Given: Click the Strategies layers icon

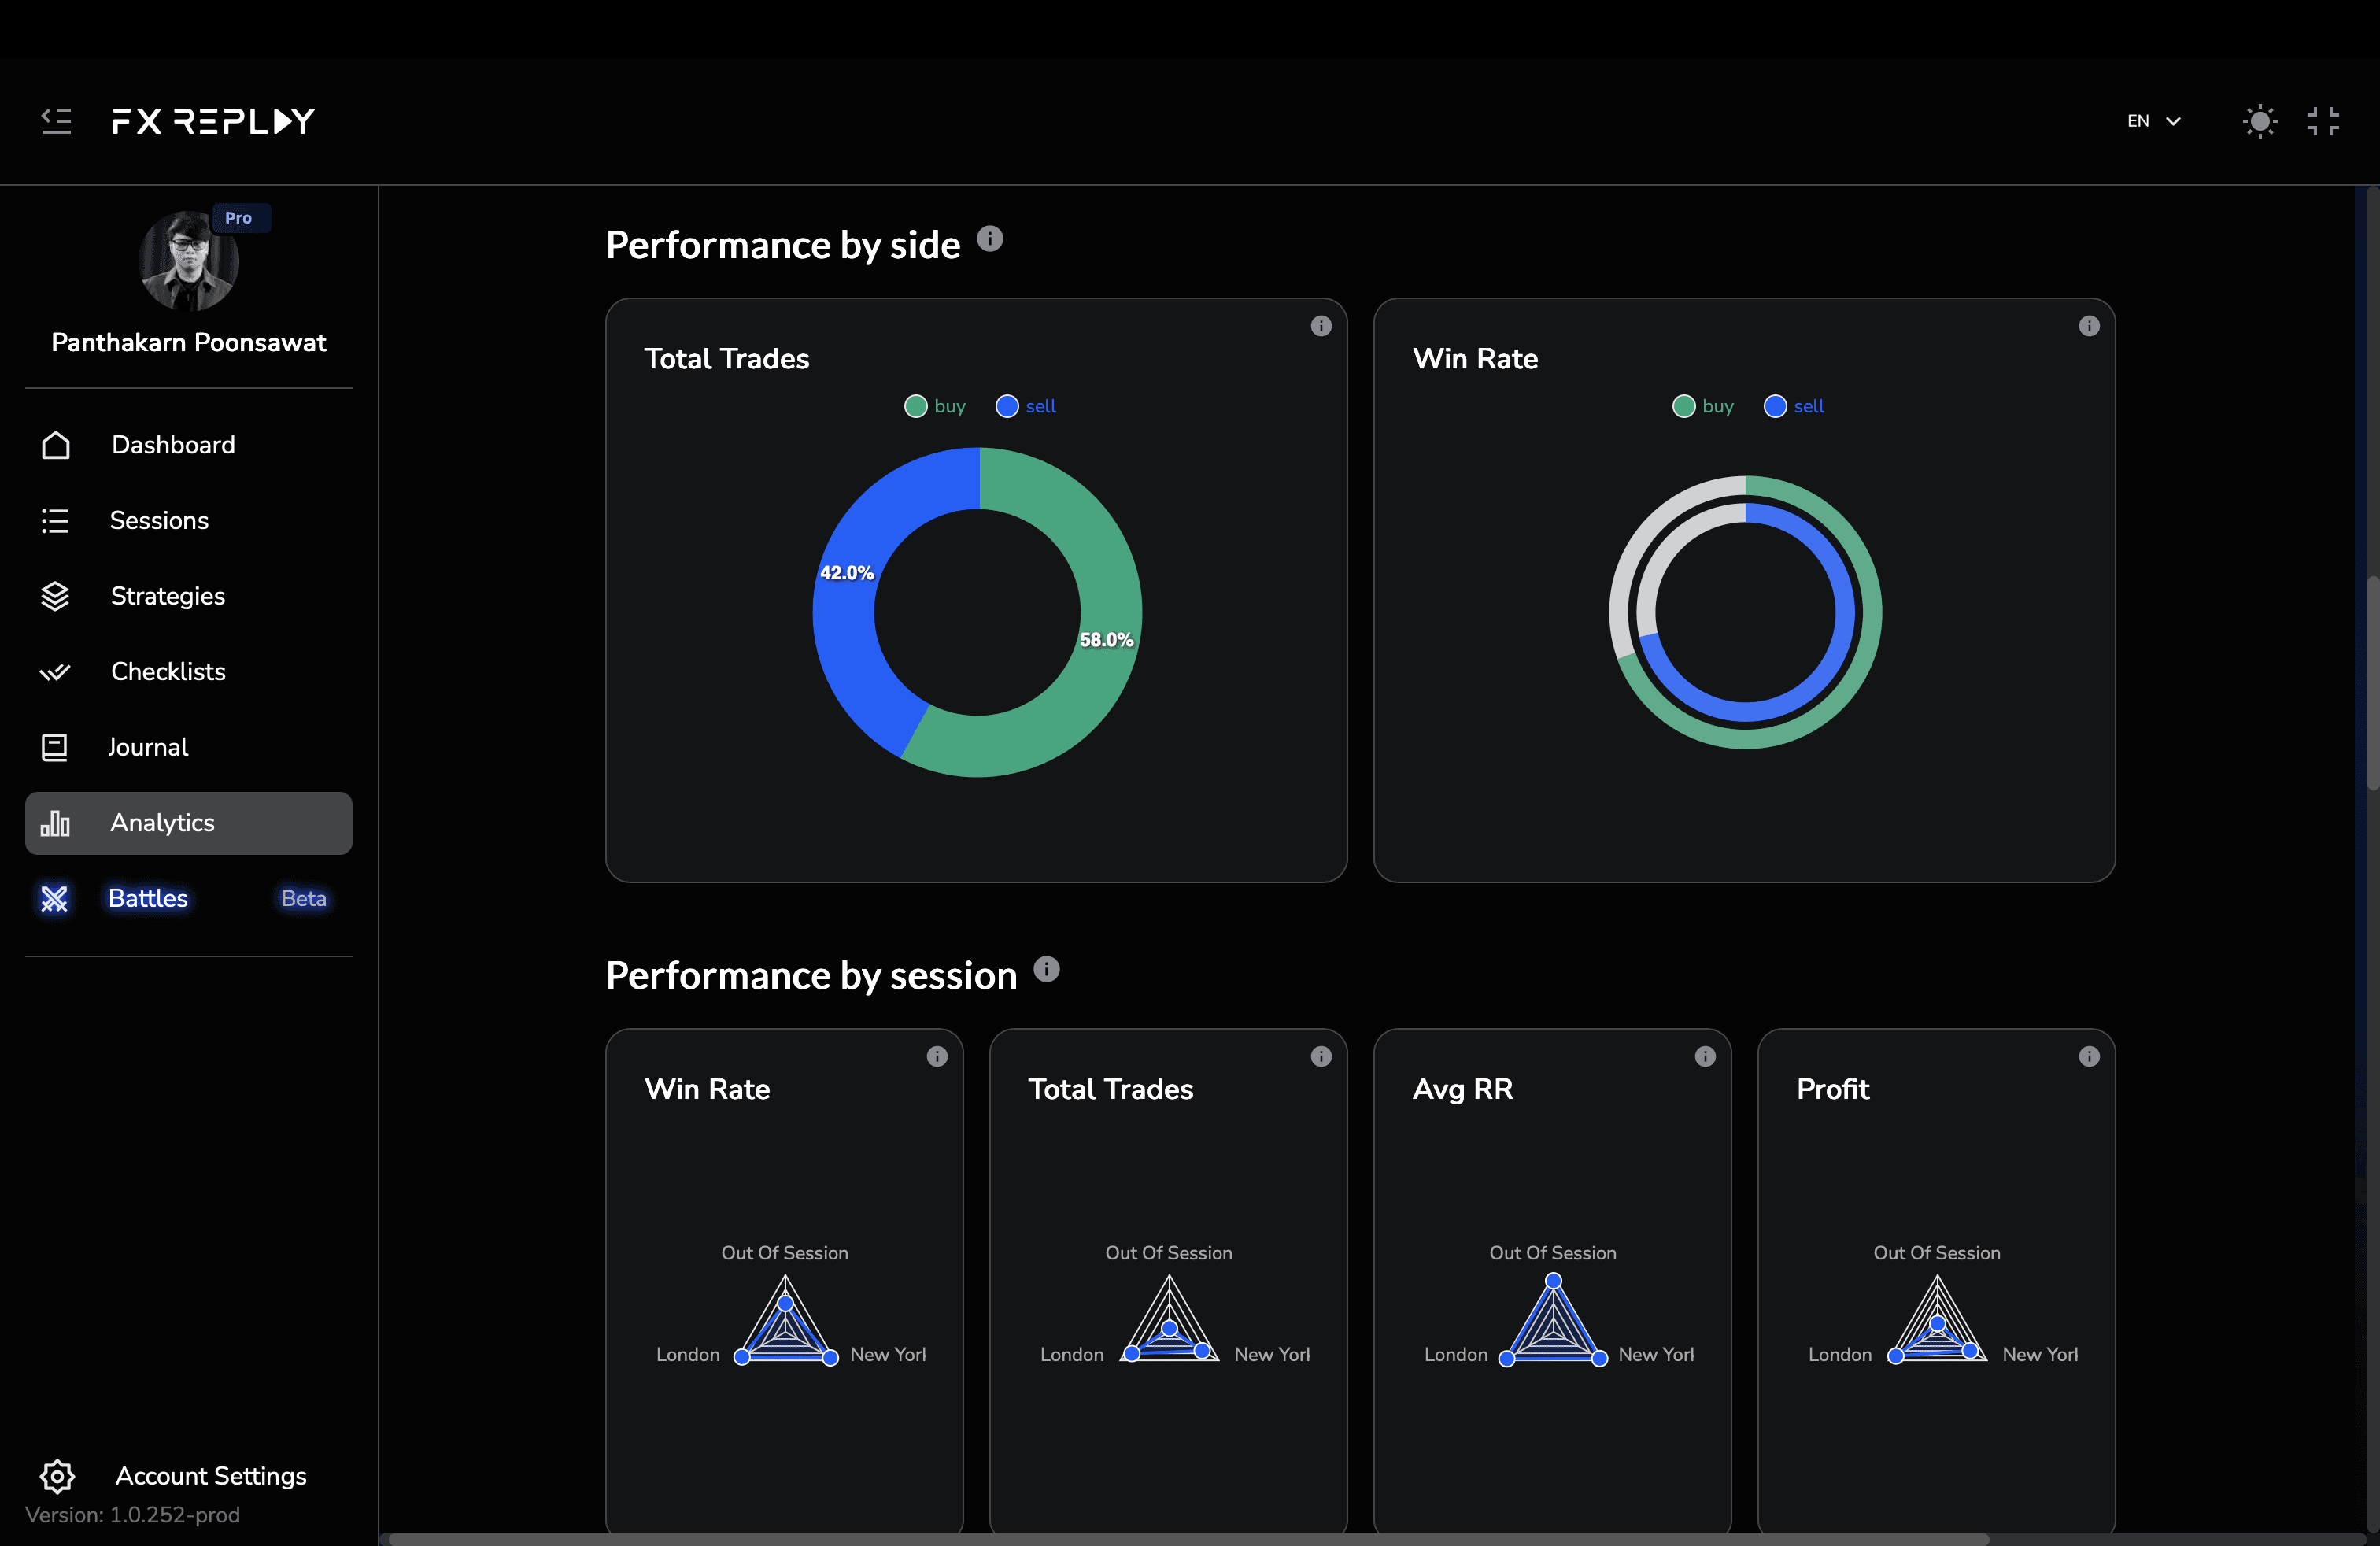Looking at the screenshot, I should (x=55, y=596).
